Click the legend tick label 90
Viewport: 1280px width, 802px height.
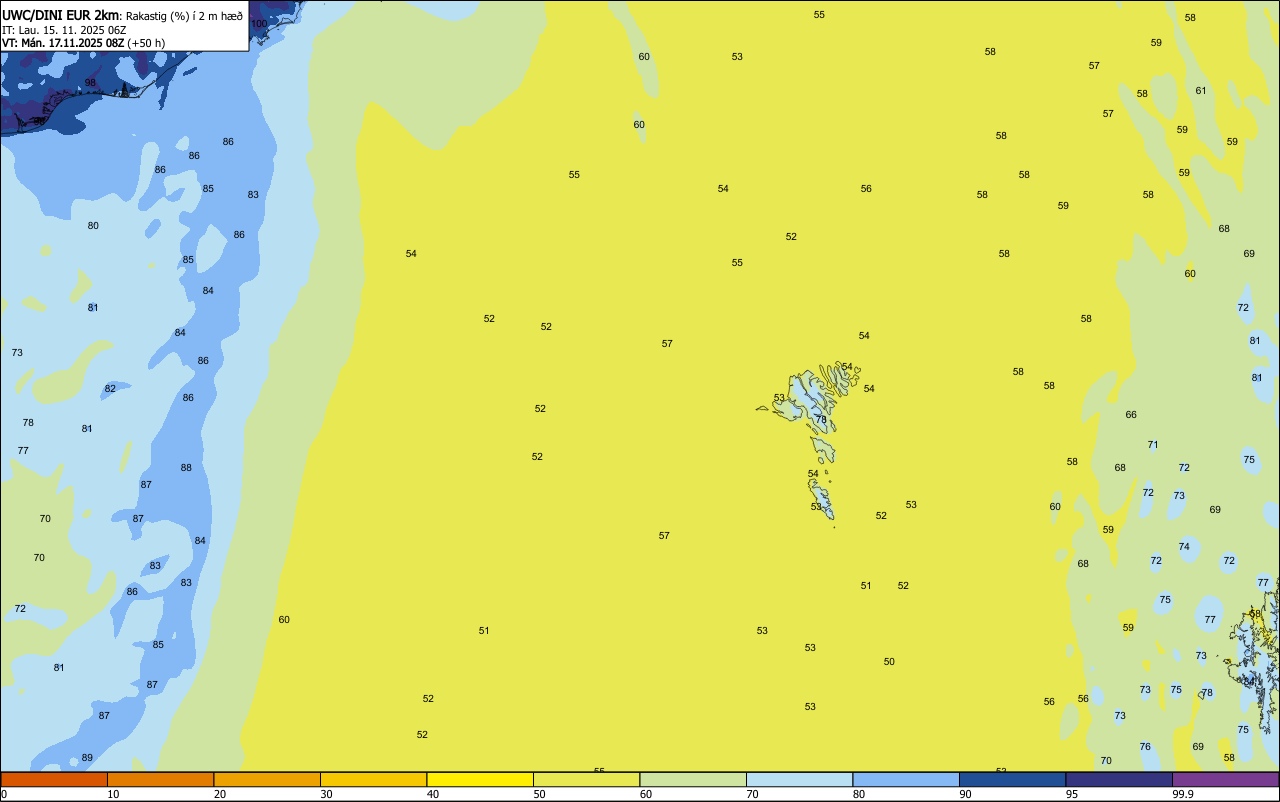pyautogui.click(x=966, y=794)
